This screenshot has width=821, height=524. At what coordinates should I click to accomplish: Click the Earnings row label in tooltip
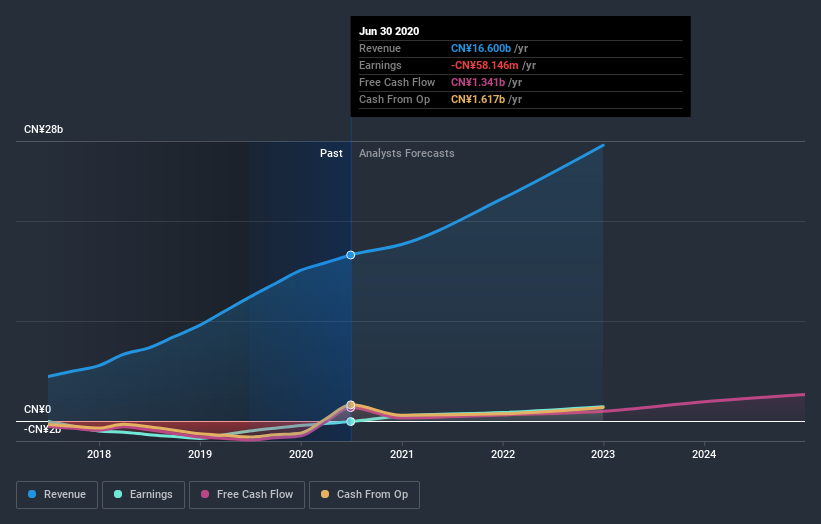(380, 65)
